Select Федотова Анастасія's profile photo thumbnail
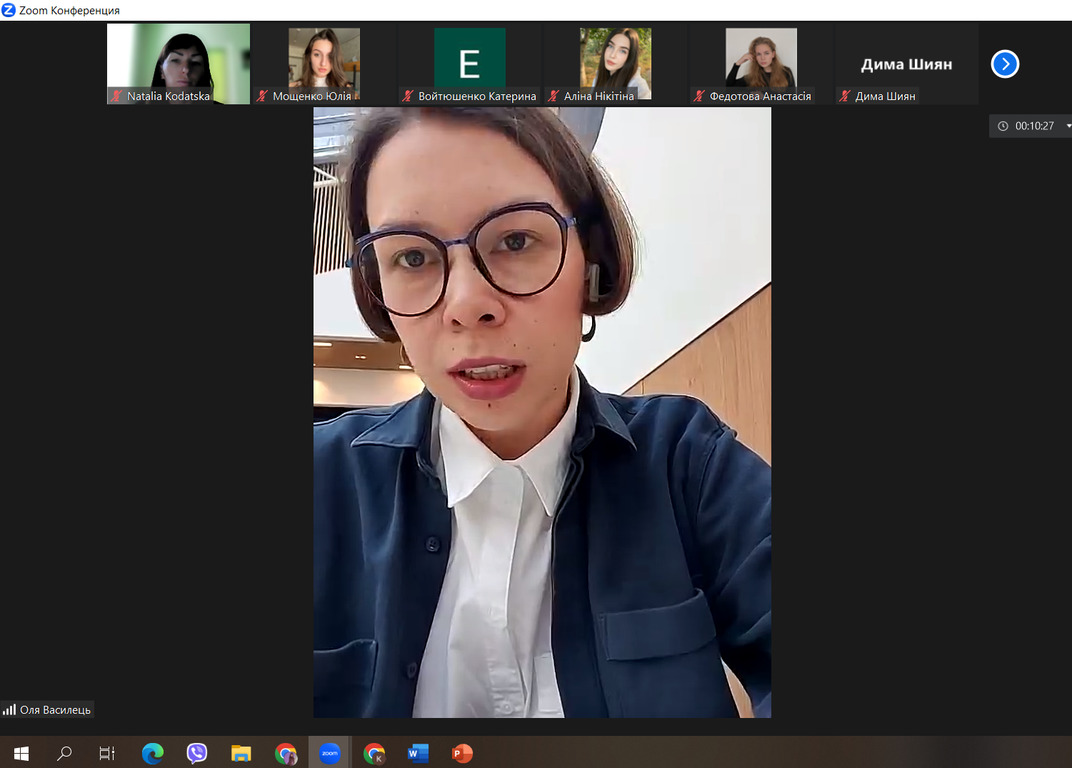The image size is (1072, 768). [761, 64]
